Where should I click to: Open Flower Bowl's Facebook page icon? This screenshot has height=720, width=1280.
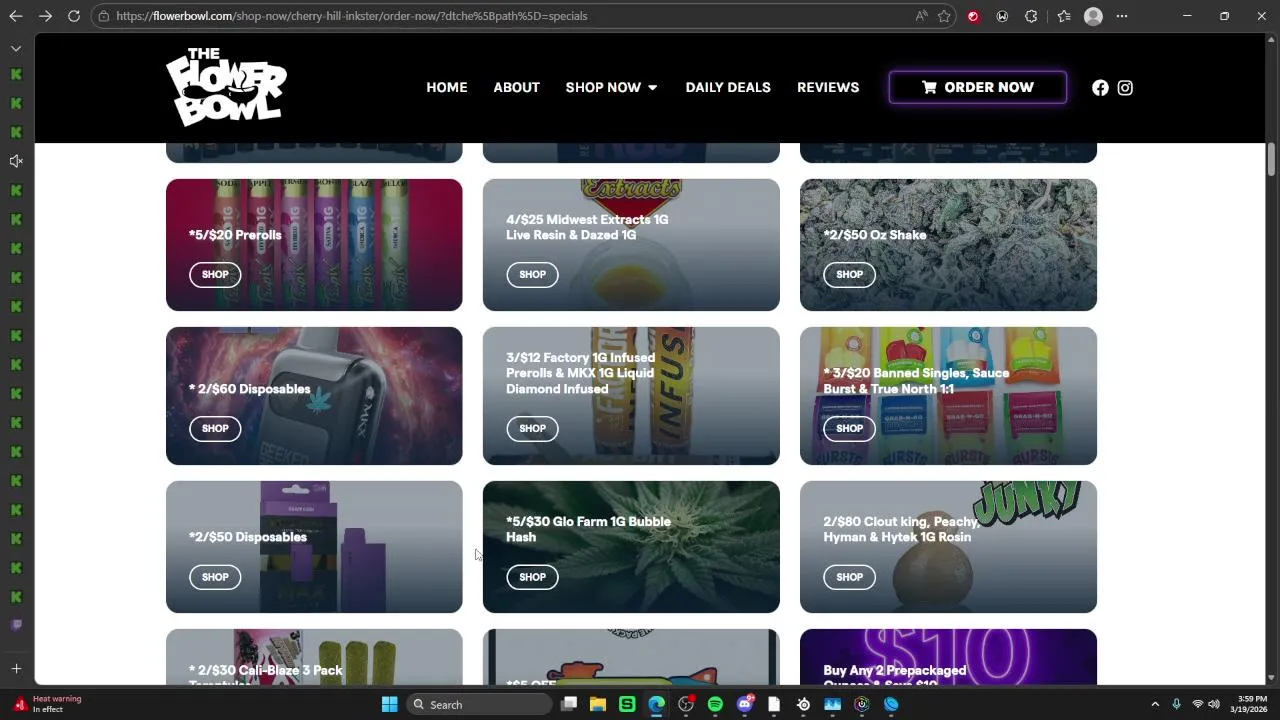click(x=1100, y=88)
